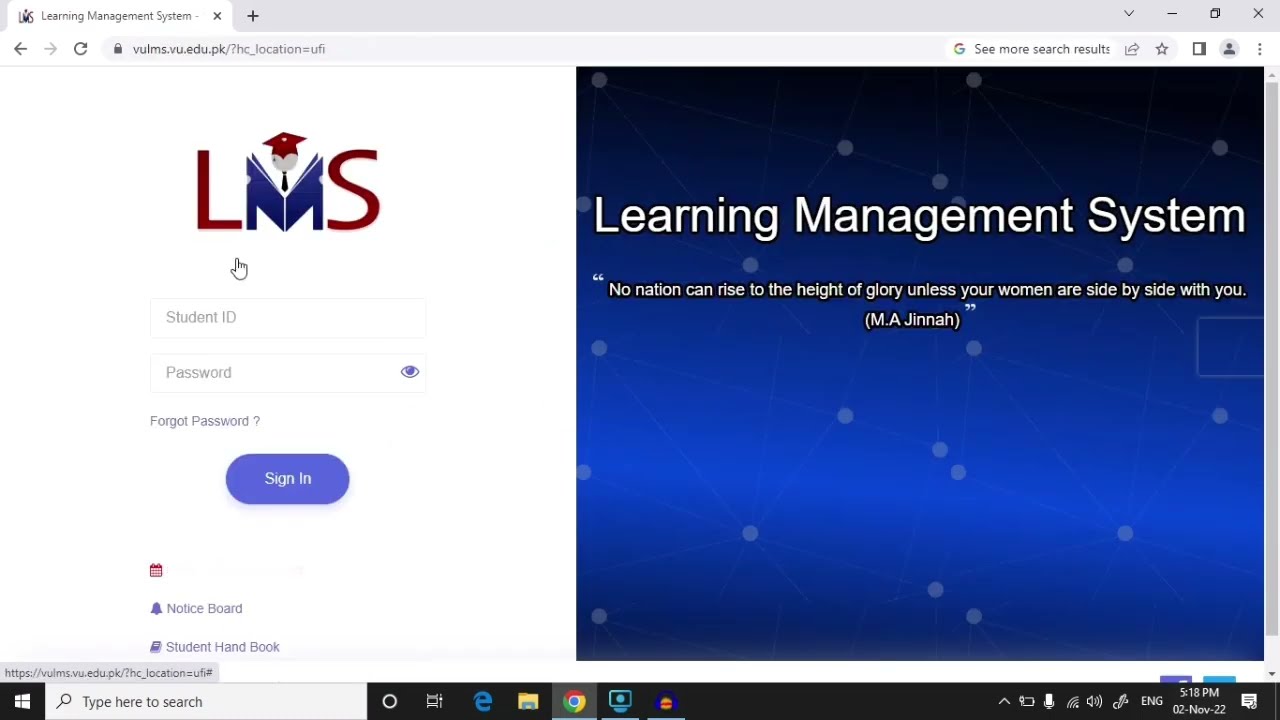Close the Learning Management System tab
Image resolution: width=1280 pixels, height=720 pixels.
point(217,16)
